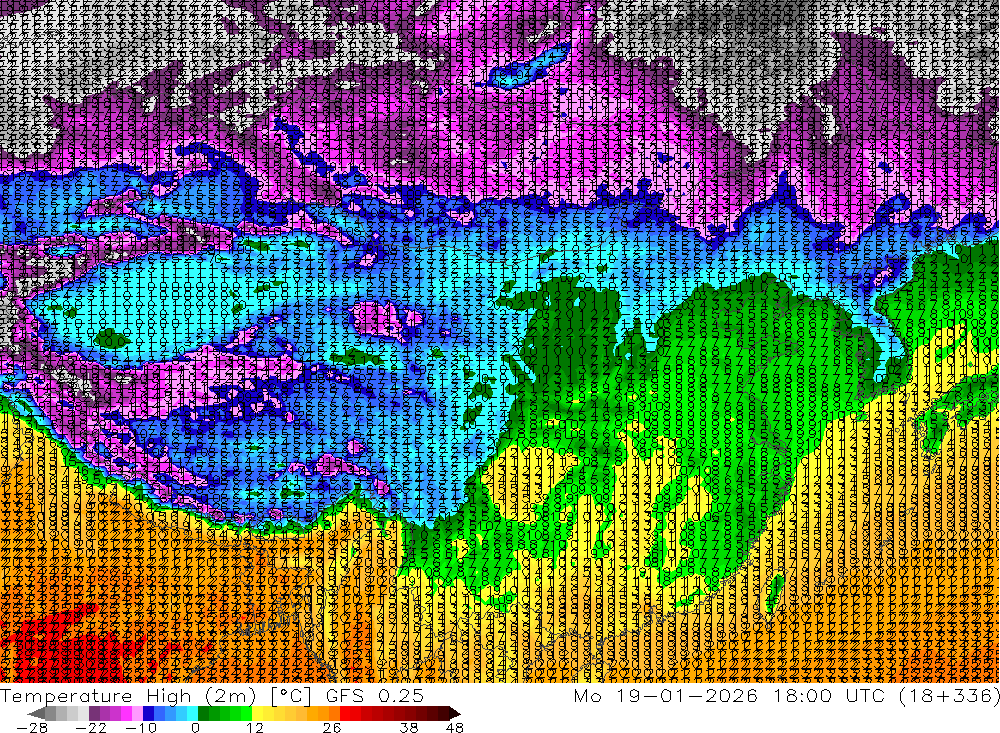Click the cyan swatch next to the dark green
Viewport: 1000px width, 733px height.
(192, 713)
